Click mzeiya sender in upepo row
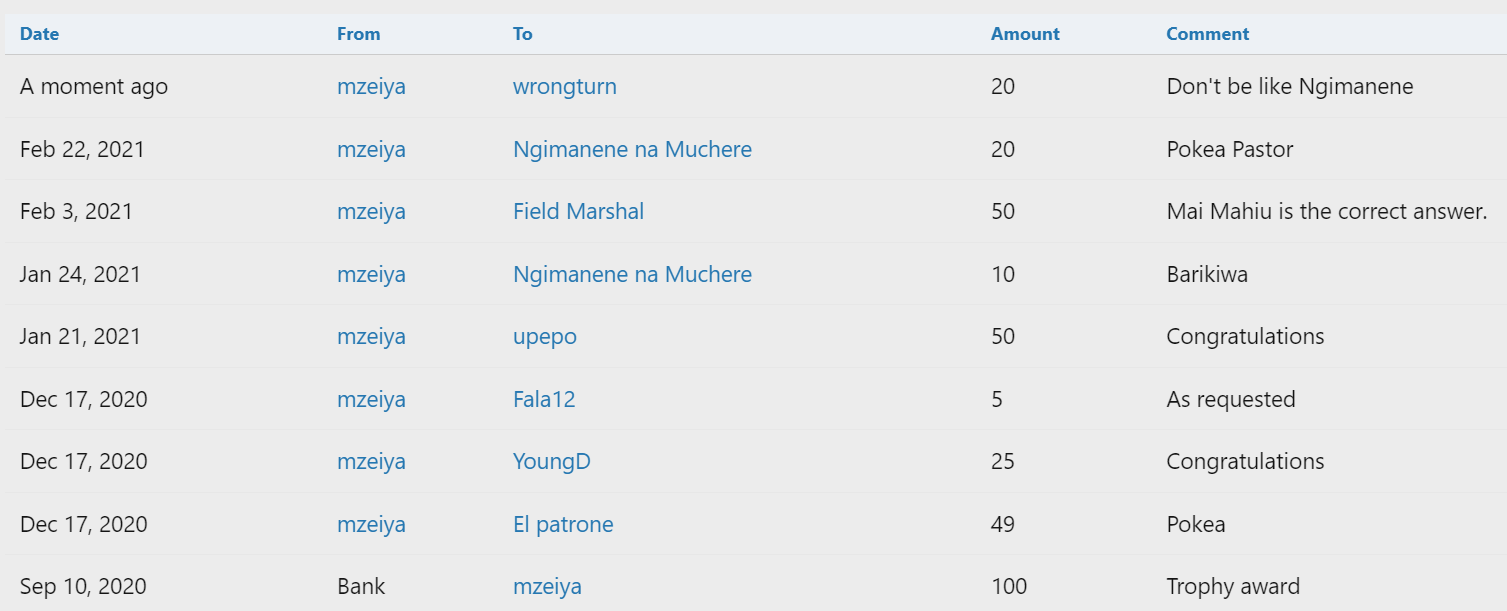The image size is (1507, 611). tap(371, 337)
